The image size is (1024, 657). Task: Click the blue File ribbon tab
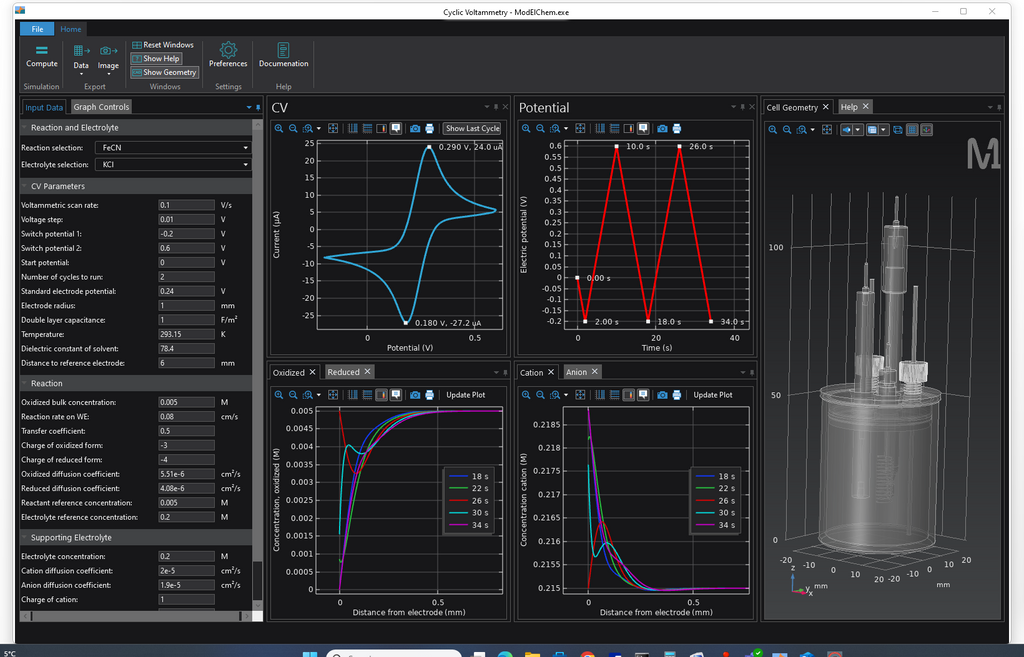click(37, 29)
